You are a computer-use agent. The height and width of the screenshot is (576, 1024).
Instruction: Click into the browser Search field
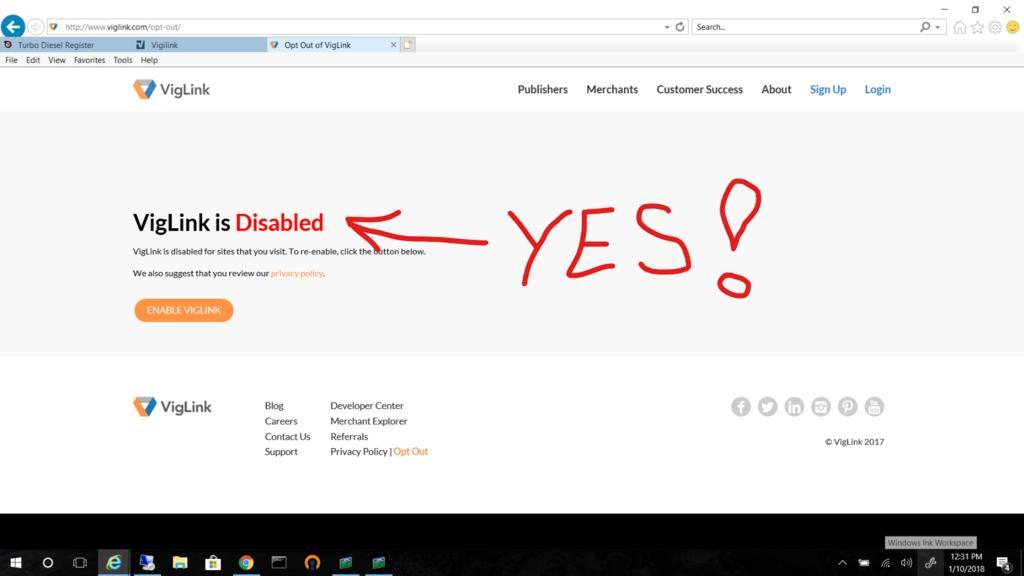[805, 27]
